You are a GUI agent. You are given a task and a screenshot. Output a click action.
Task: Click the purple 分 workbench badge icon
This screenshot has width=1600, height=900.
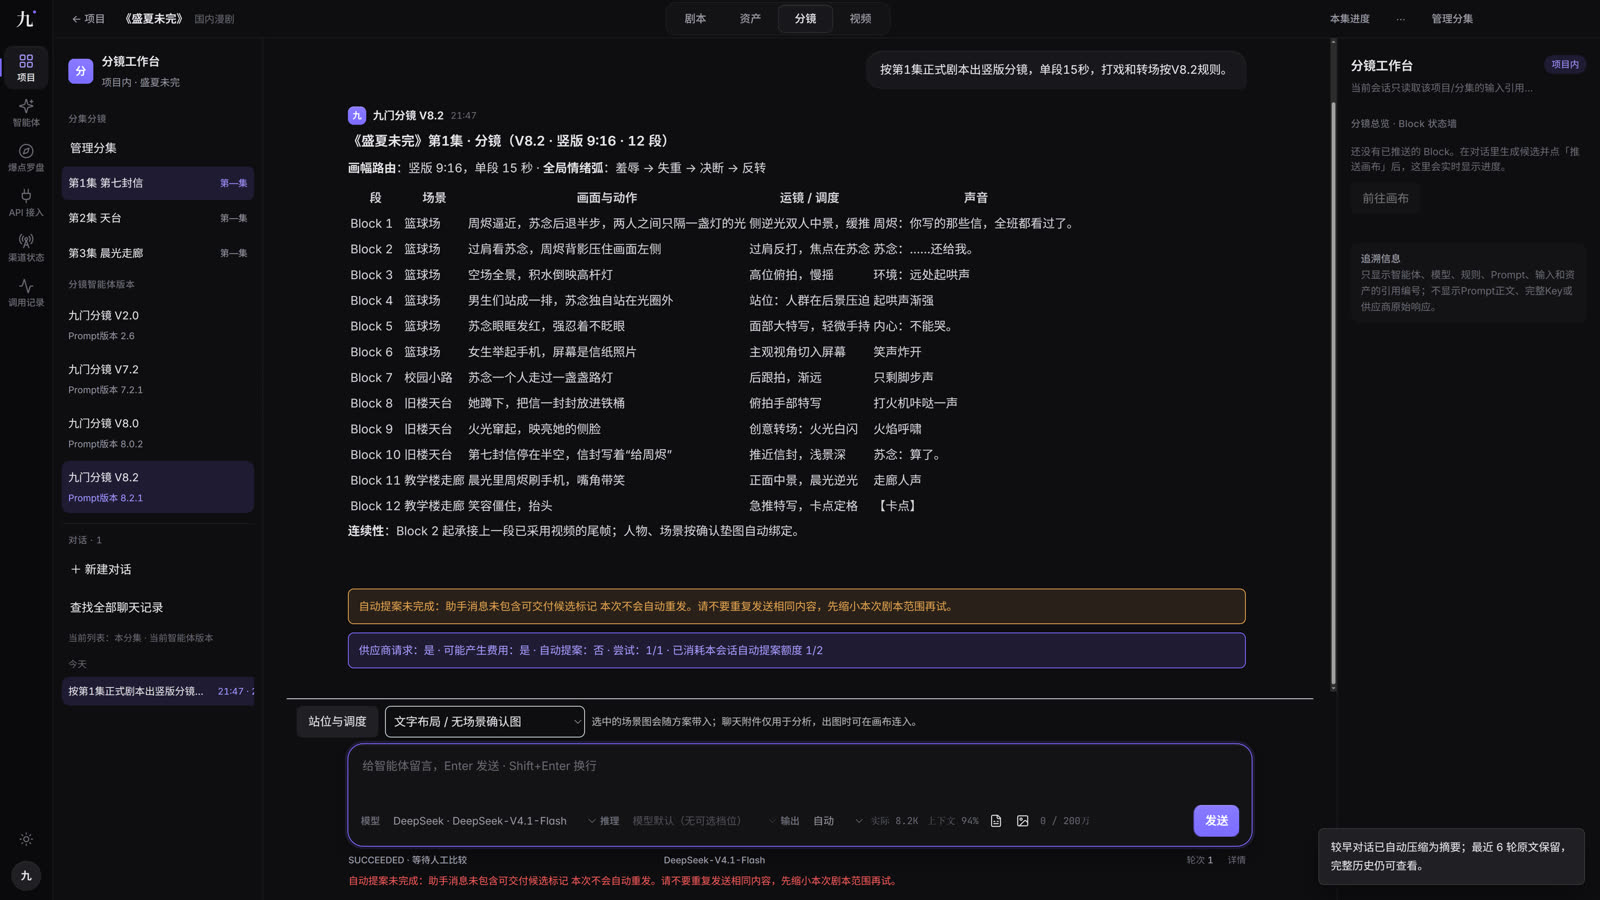pos(81,71)
